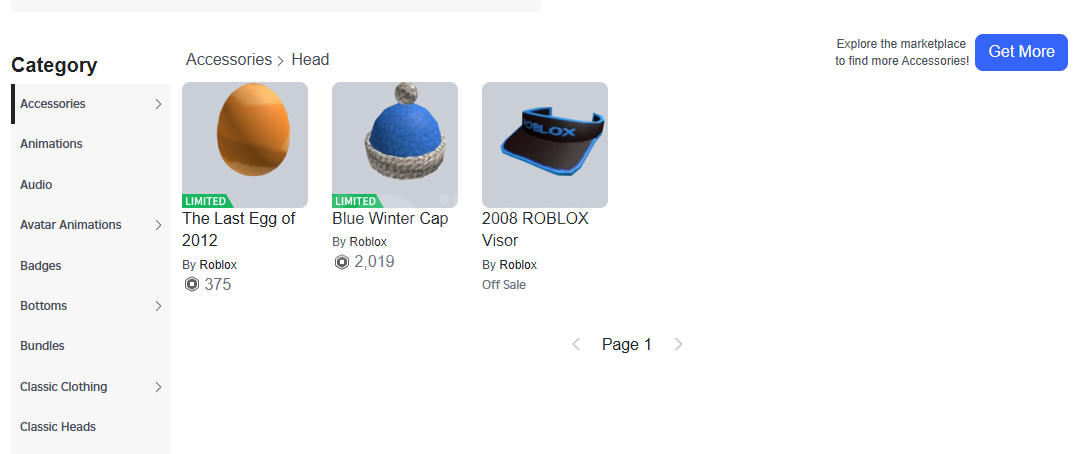Viewport: 1088px width, 454px height.
Task: Open the Badges category
Action: click(x=41, y=265)
